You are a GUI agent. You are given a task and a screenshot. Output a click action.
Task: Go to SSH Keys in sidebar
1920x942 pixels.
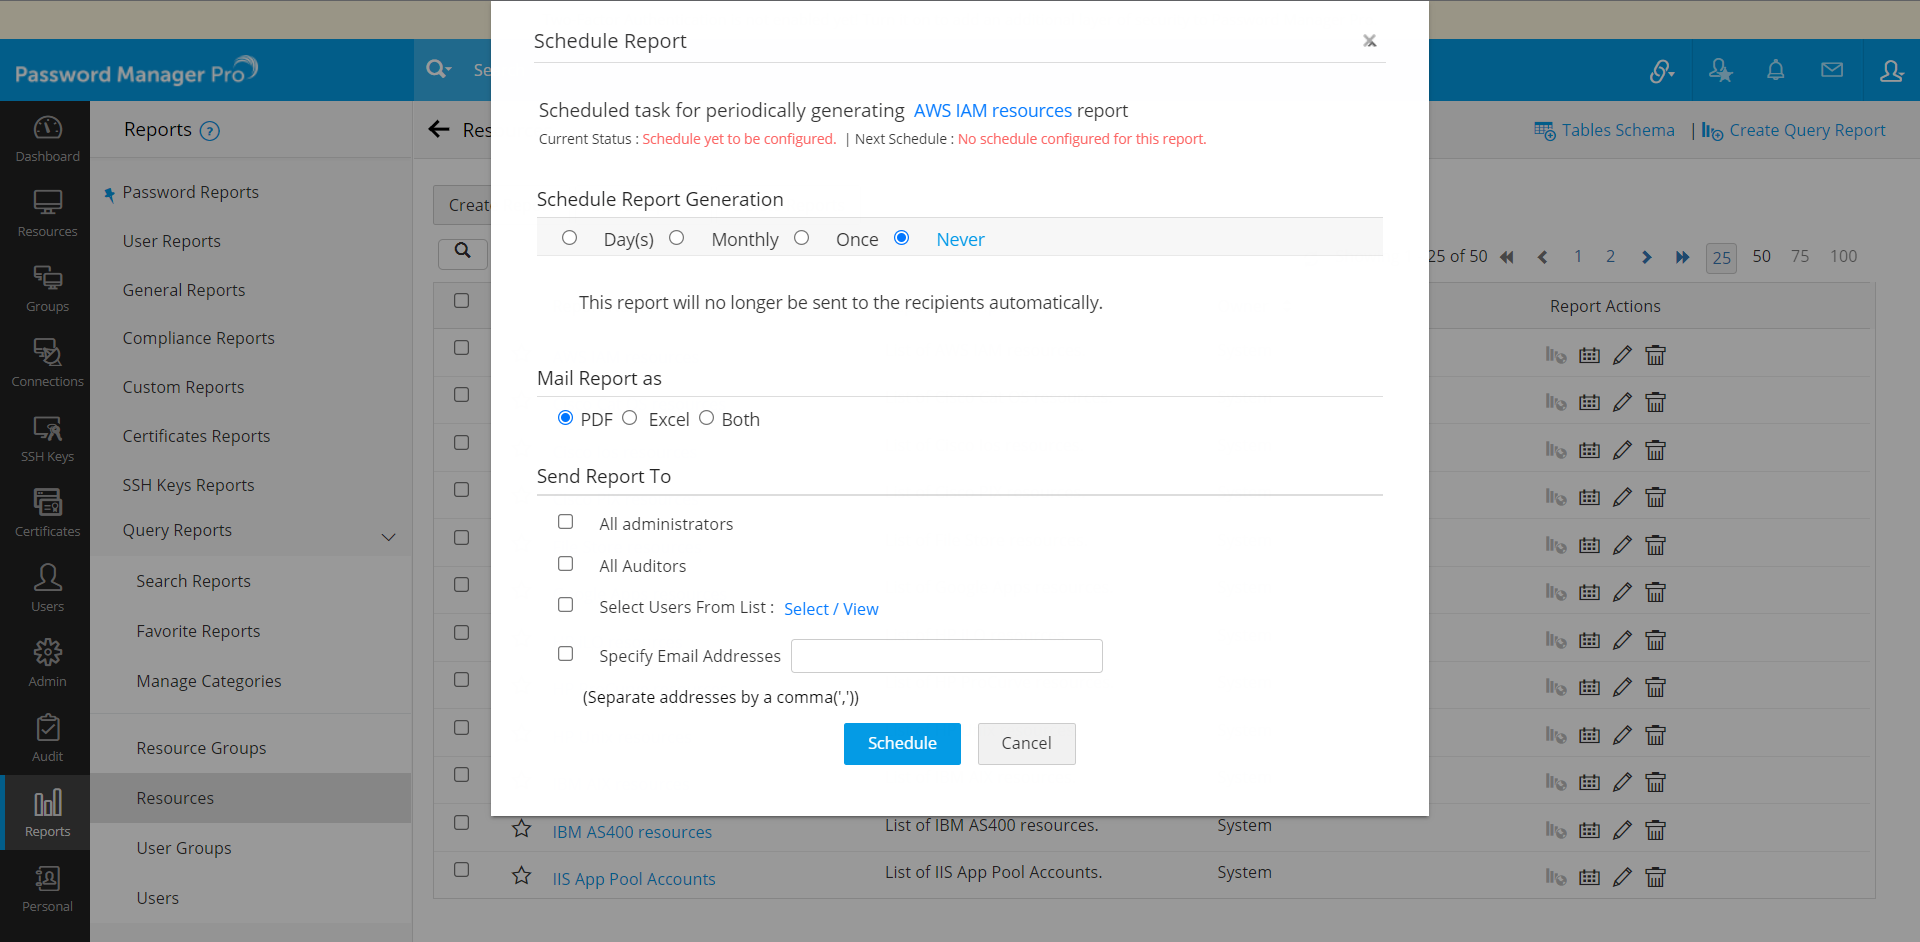pos(47,438)
